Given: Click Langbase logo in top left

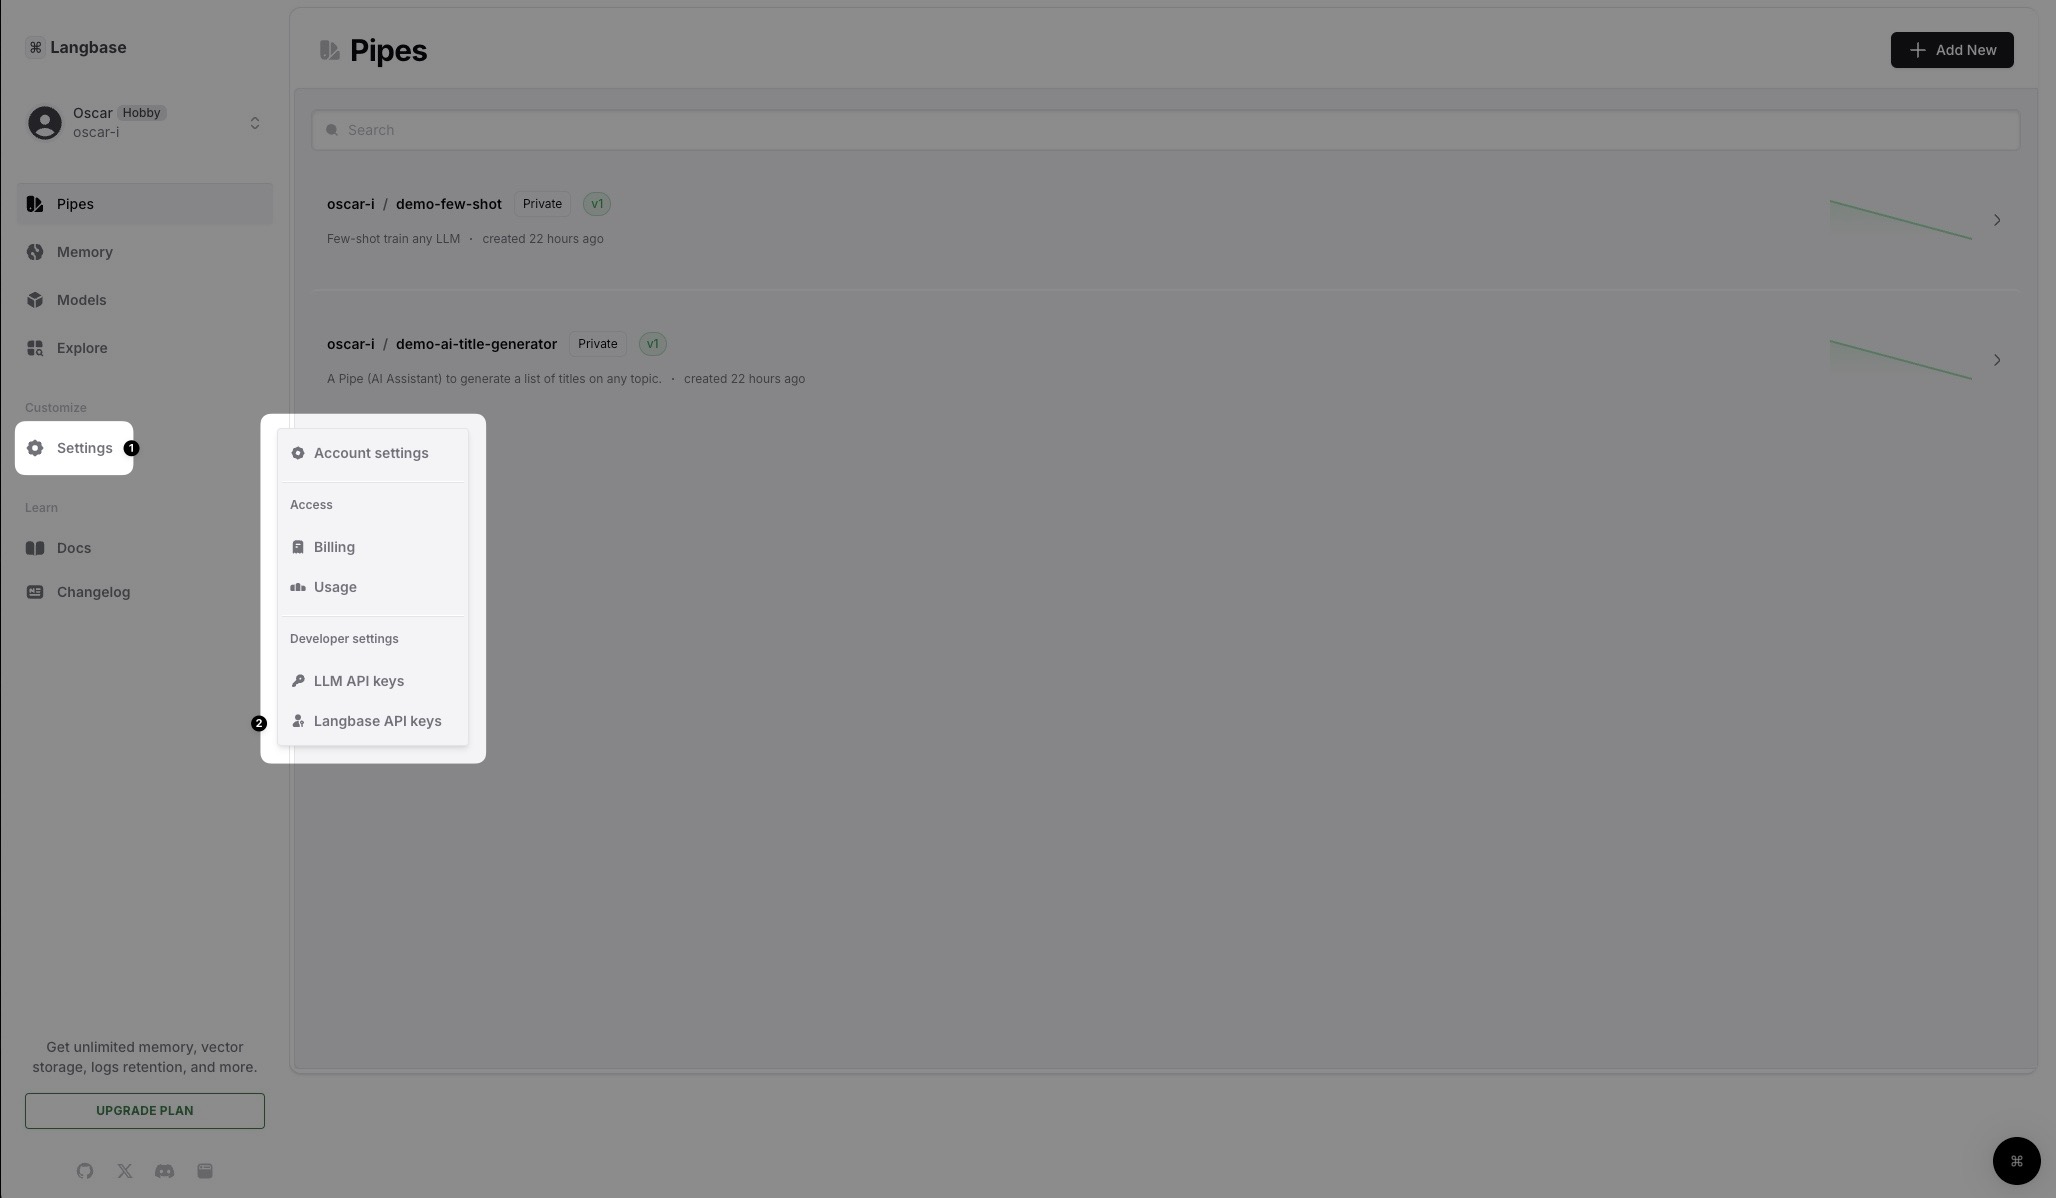Looking at the screenshot, I should 36,47.
